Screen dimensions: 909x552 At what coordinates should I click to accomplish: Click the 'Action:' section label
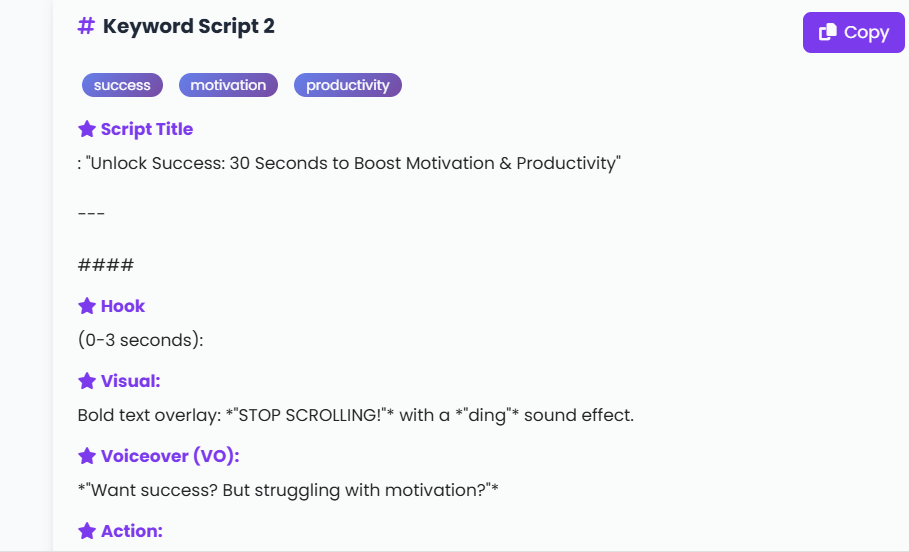[x=132, y=531]
